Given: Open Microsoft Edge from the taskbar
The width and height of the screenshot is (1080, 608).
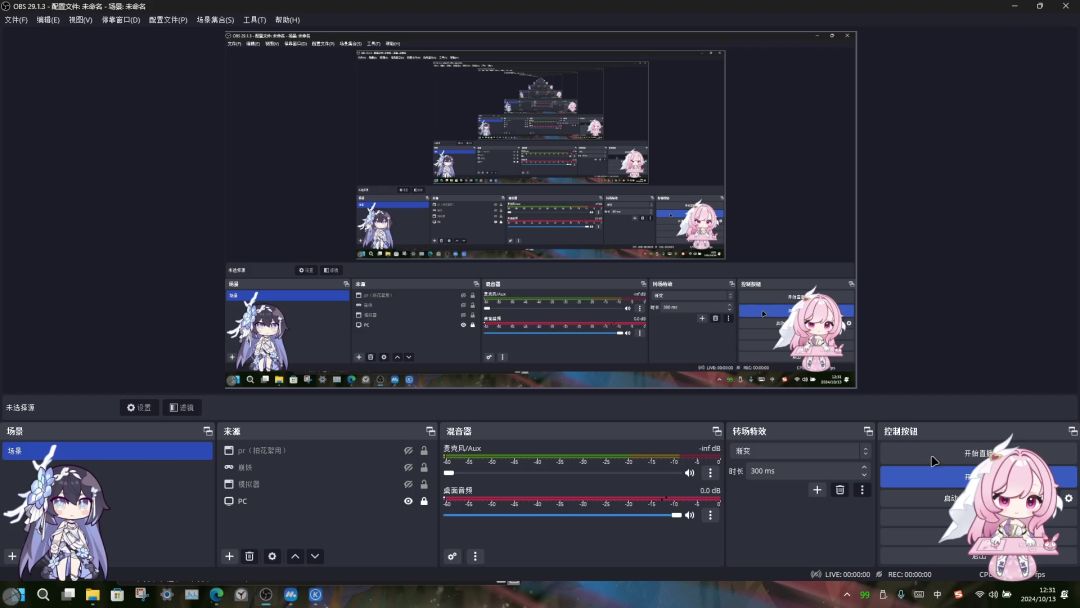Looking at the screenshot, I should point(216,595).
